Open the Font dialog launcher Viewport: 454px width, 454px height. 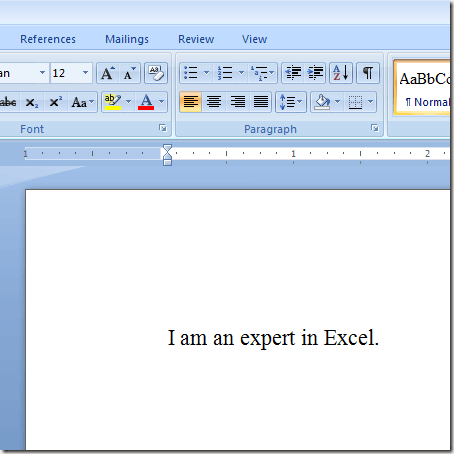163,128
